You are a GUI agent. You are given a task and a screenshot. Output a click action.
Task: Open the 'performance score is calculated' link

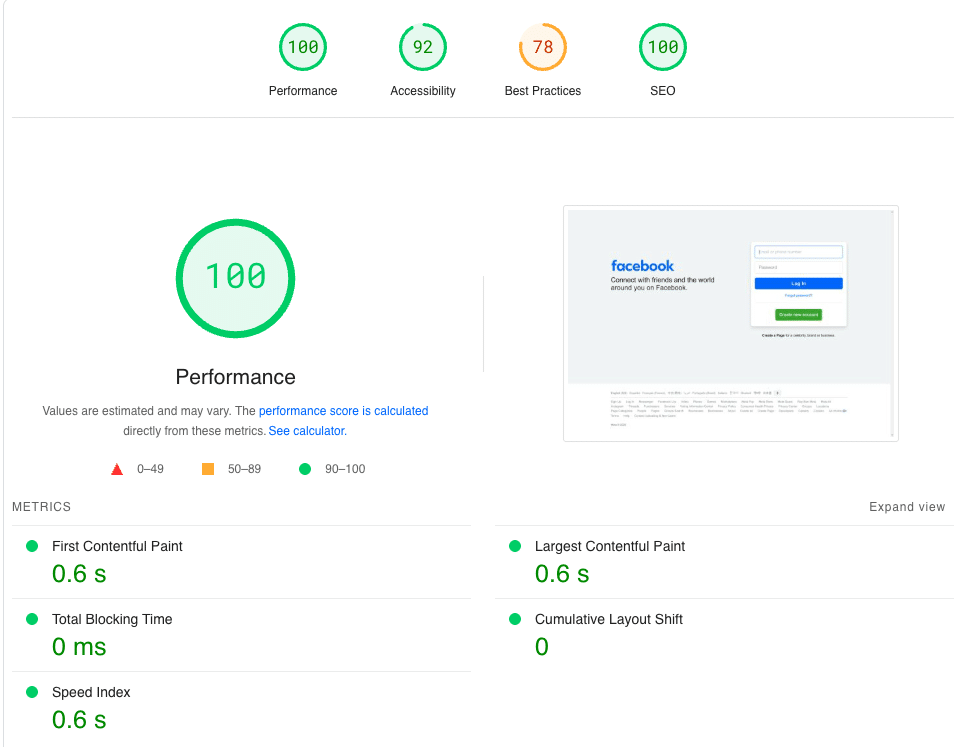point(343,411)
